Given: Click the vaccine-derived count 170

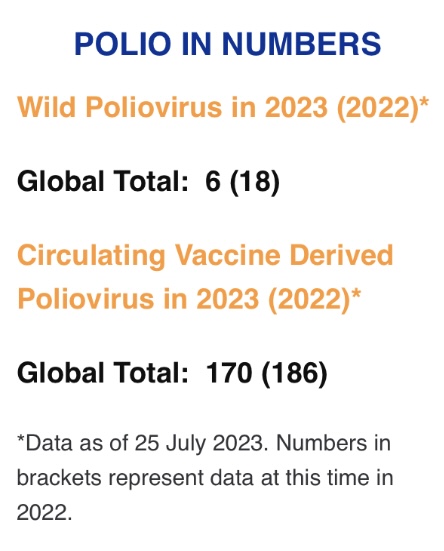Looking at the screenshot, I should 229,372.
